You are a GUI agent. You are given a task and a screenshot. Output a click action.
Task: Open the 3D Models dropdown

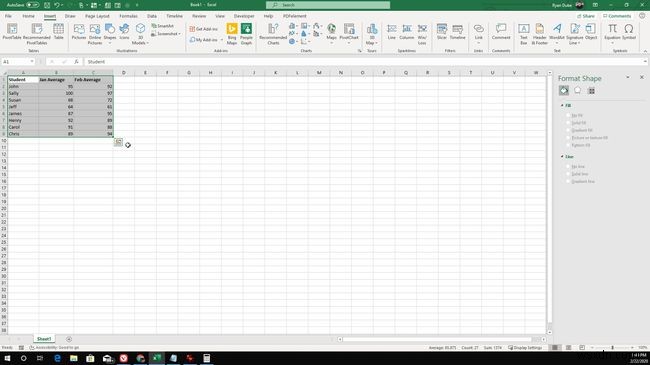(x=140, y=34)
